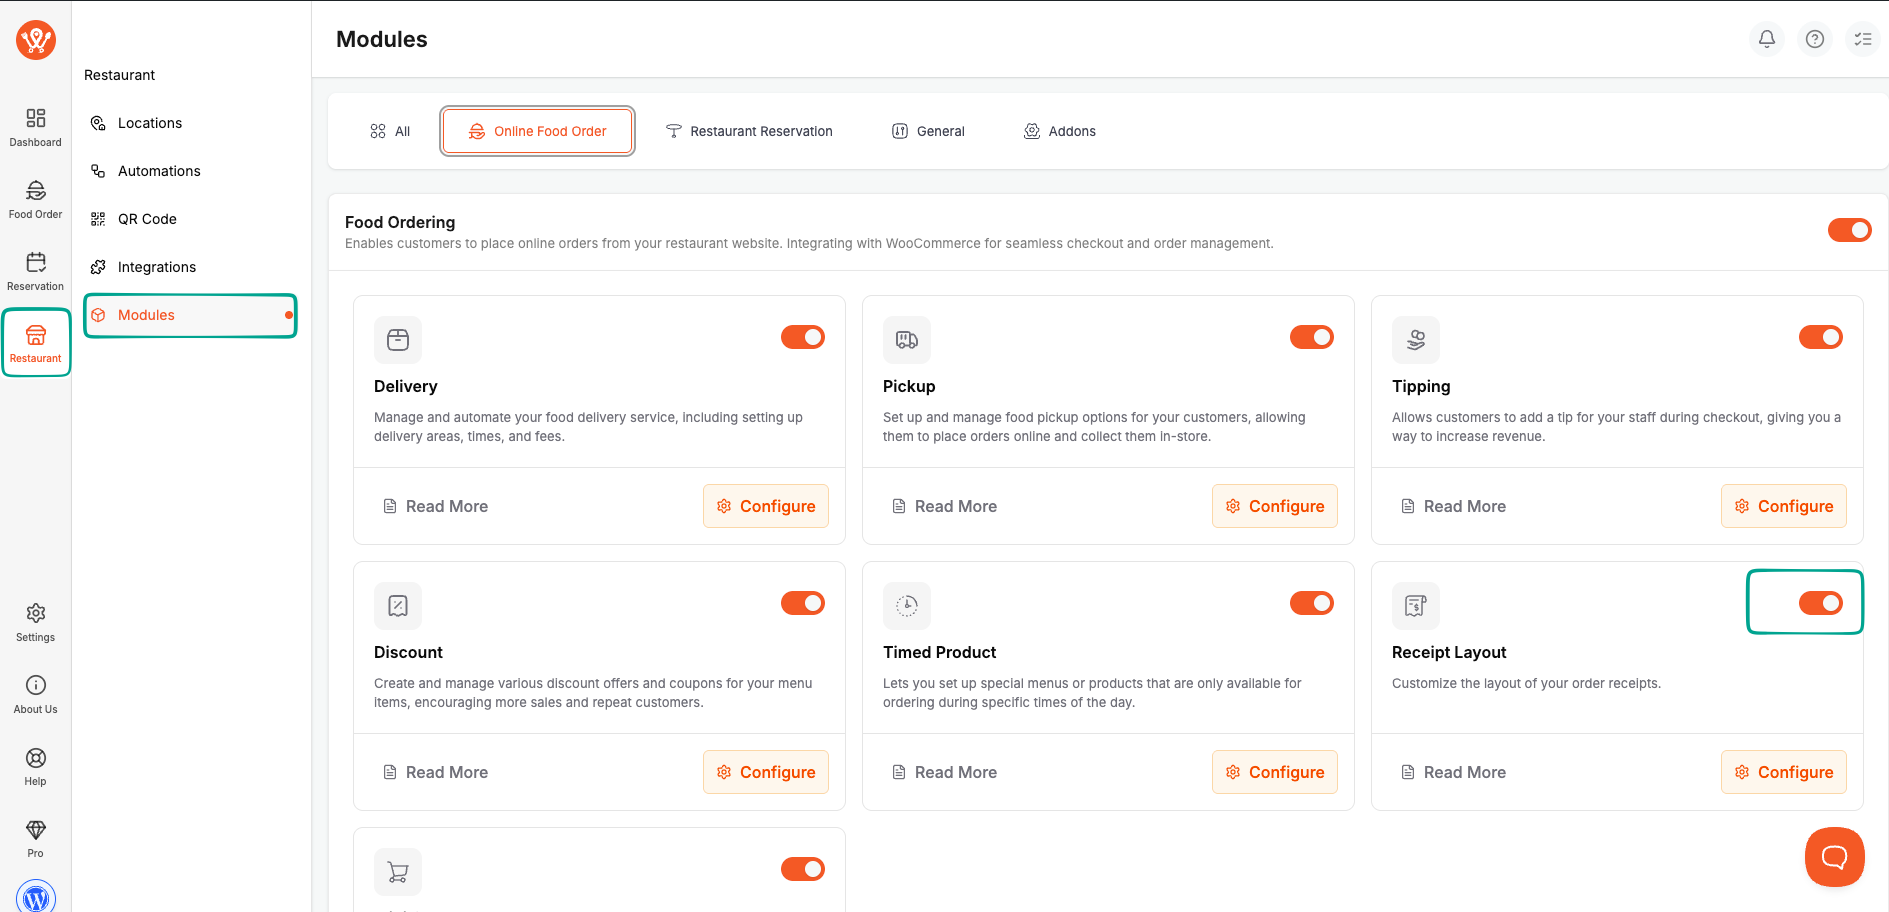Configure the Discount module
Viewport: 1889px width, 912px height.
coord(766,771)
